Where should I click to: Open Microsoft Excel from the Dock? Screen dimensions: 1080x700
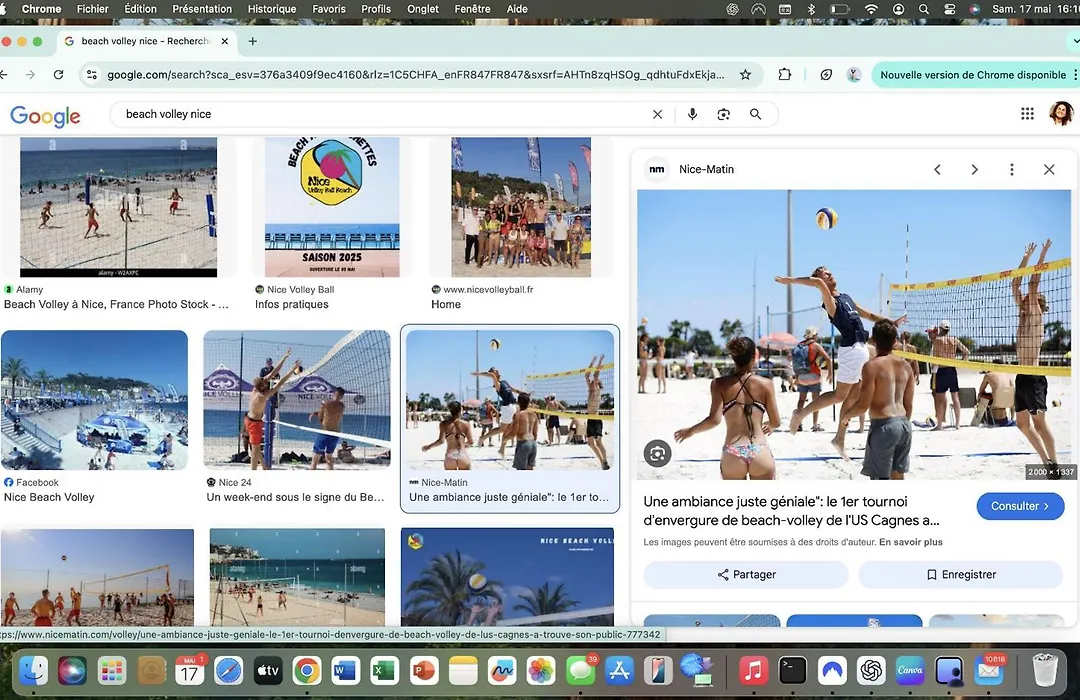point(384,670)
